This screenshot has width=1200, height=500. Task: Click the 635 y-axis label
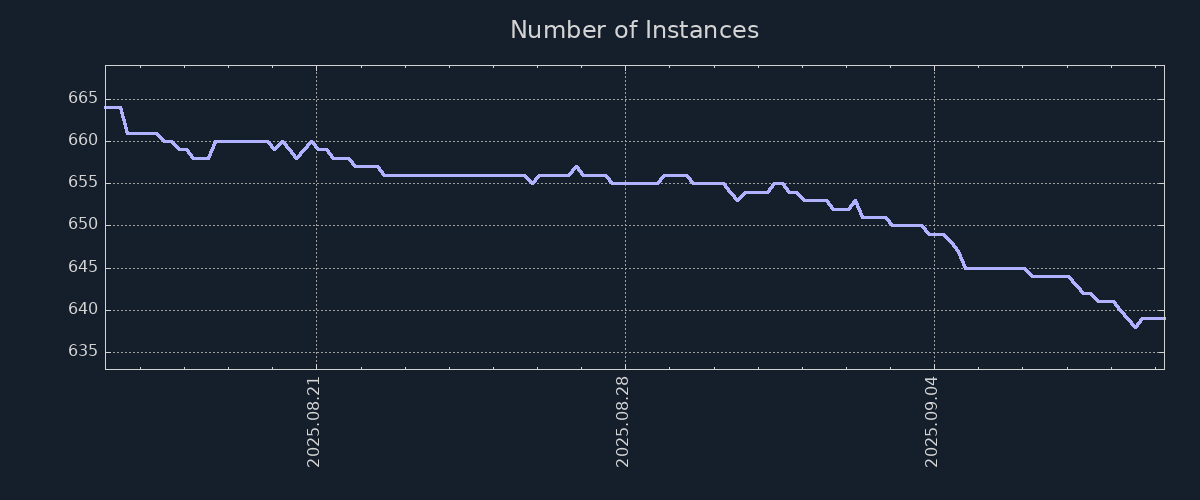point(84,352)
